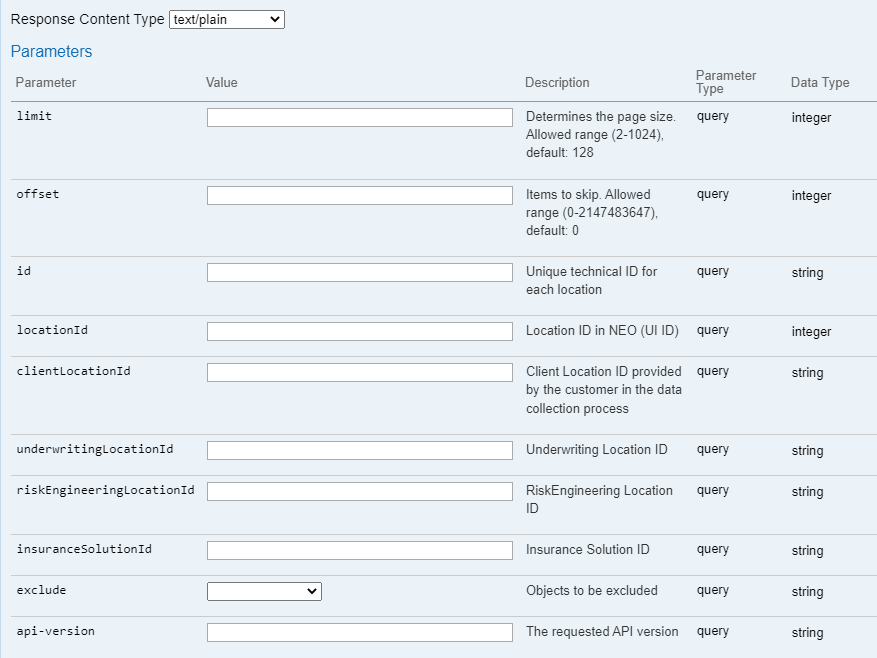The height and width of the screenshot is (658, 877).
Task: Click the Description column header
Action: [556, 83]
